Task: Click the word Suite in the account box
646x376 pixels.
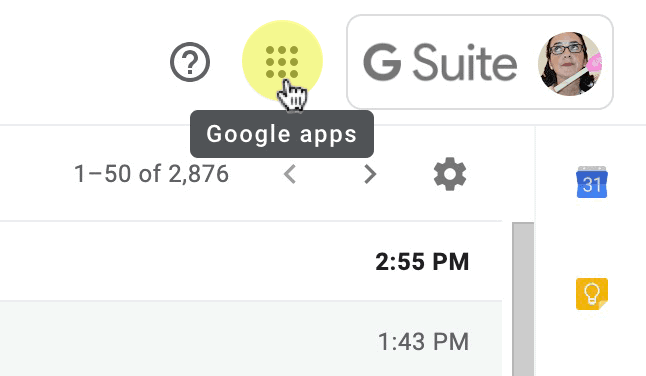Action: (x=465, y=63)
